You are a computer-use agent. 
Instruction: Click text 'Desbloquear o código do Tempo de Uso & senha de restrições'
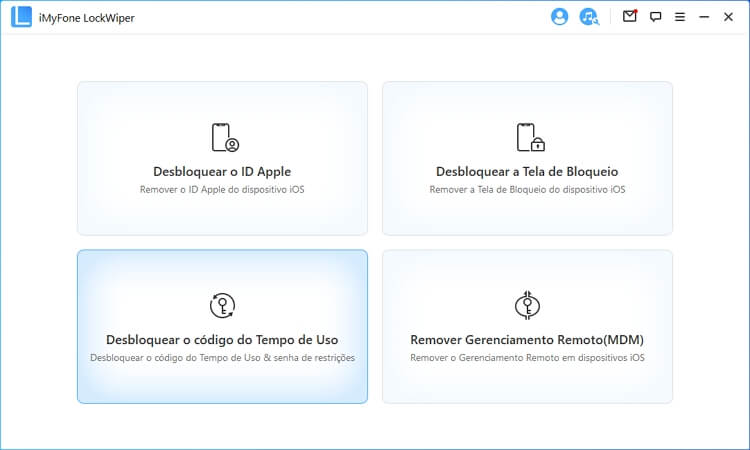(222, 358)
